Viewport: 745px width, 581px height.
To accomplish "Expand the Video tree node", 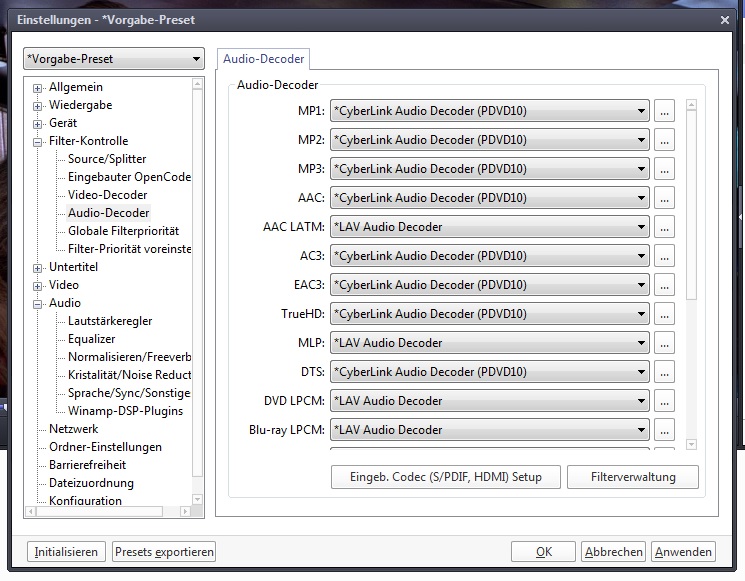I will pos(37,286).
